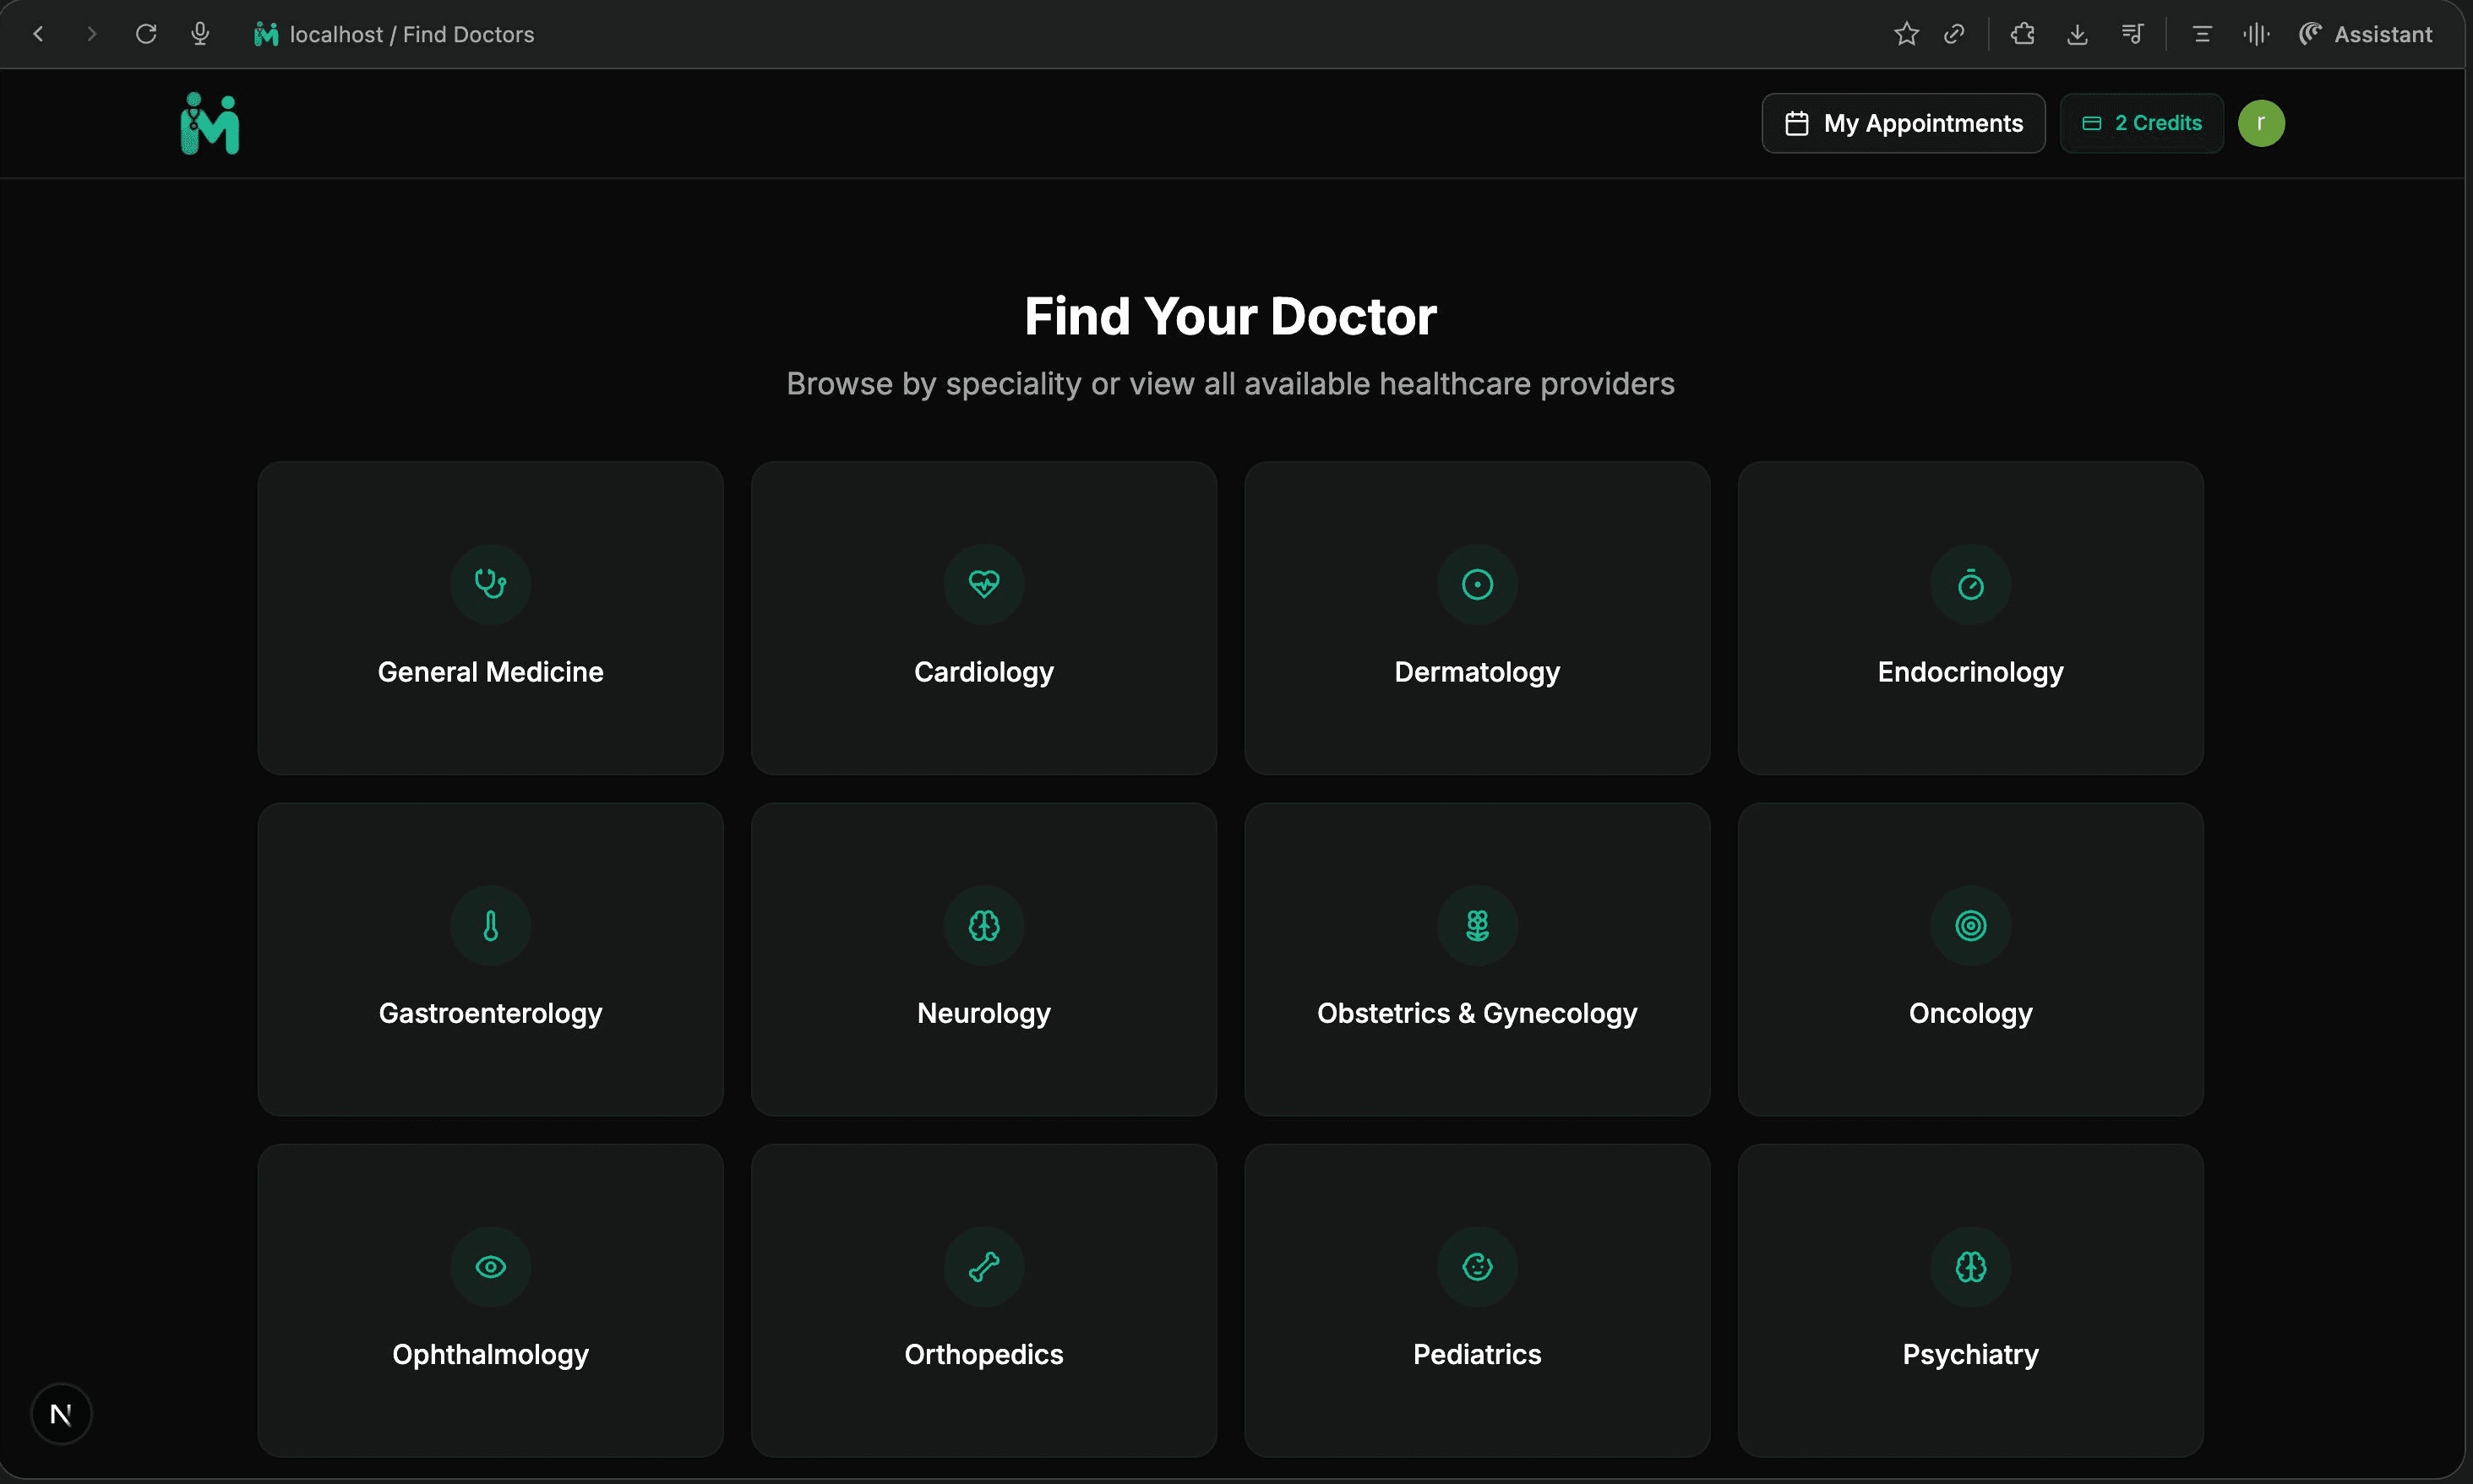The image size is (2473, 1484).
Task: Open My Appointments
Action: 1902,122
